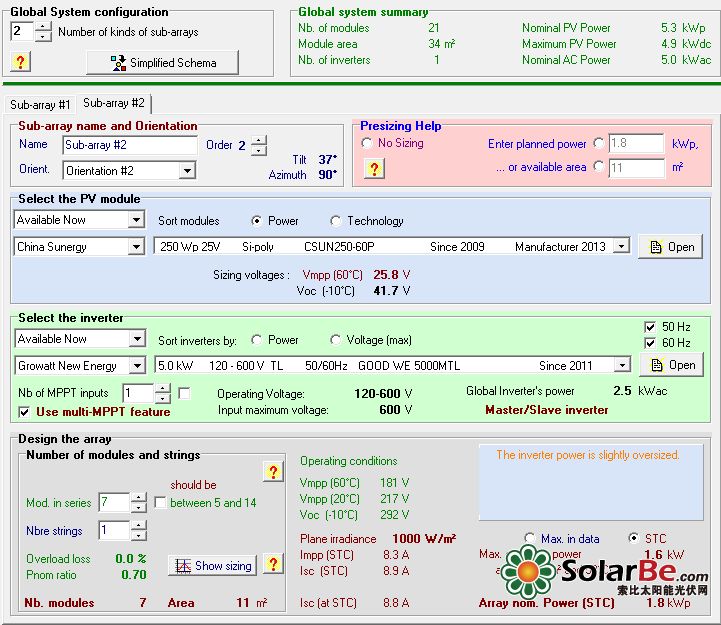Image resolution: width=721 pixels, height=625 pixels.
Task: Select the Sub-array #2 tab
Action: tap(114, 103)
